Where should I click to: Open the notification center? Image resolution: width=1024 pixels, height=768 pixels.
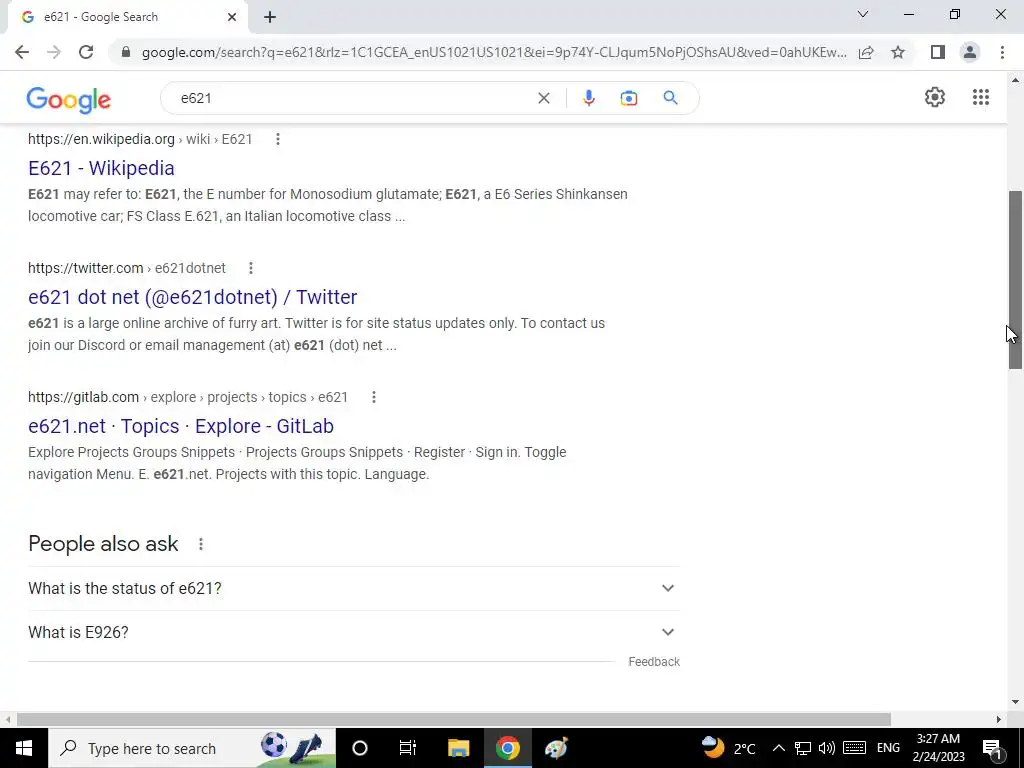click(991, 748)
